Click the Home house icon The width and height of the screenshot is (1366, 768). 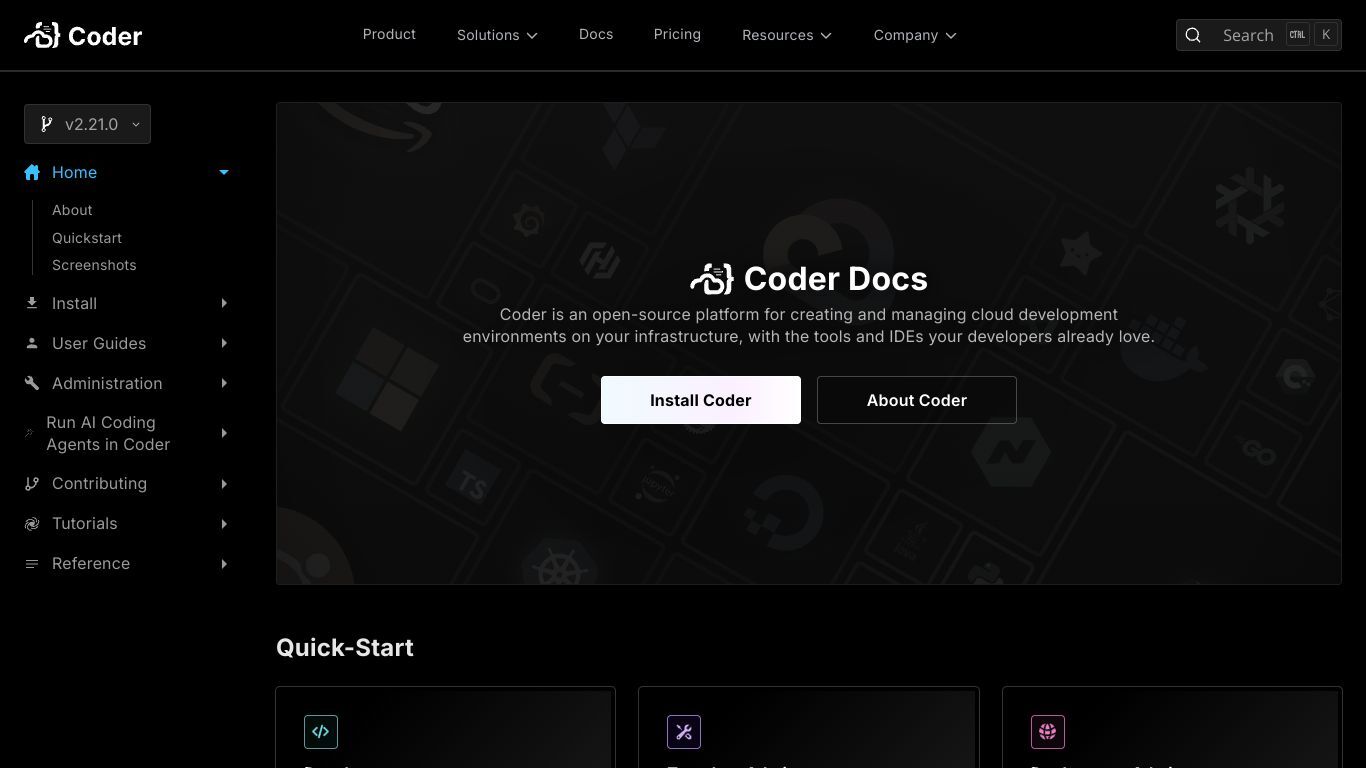tap(32, 172)
